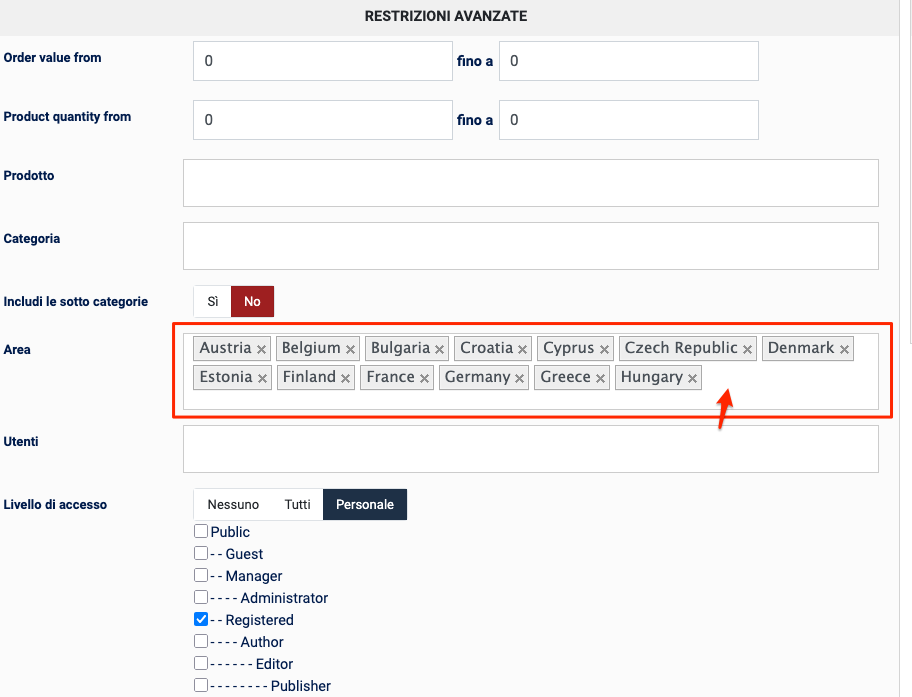Choose Nessuno access level
This screenshot has width=912, height=697.
[233, 505]
